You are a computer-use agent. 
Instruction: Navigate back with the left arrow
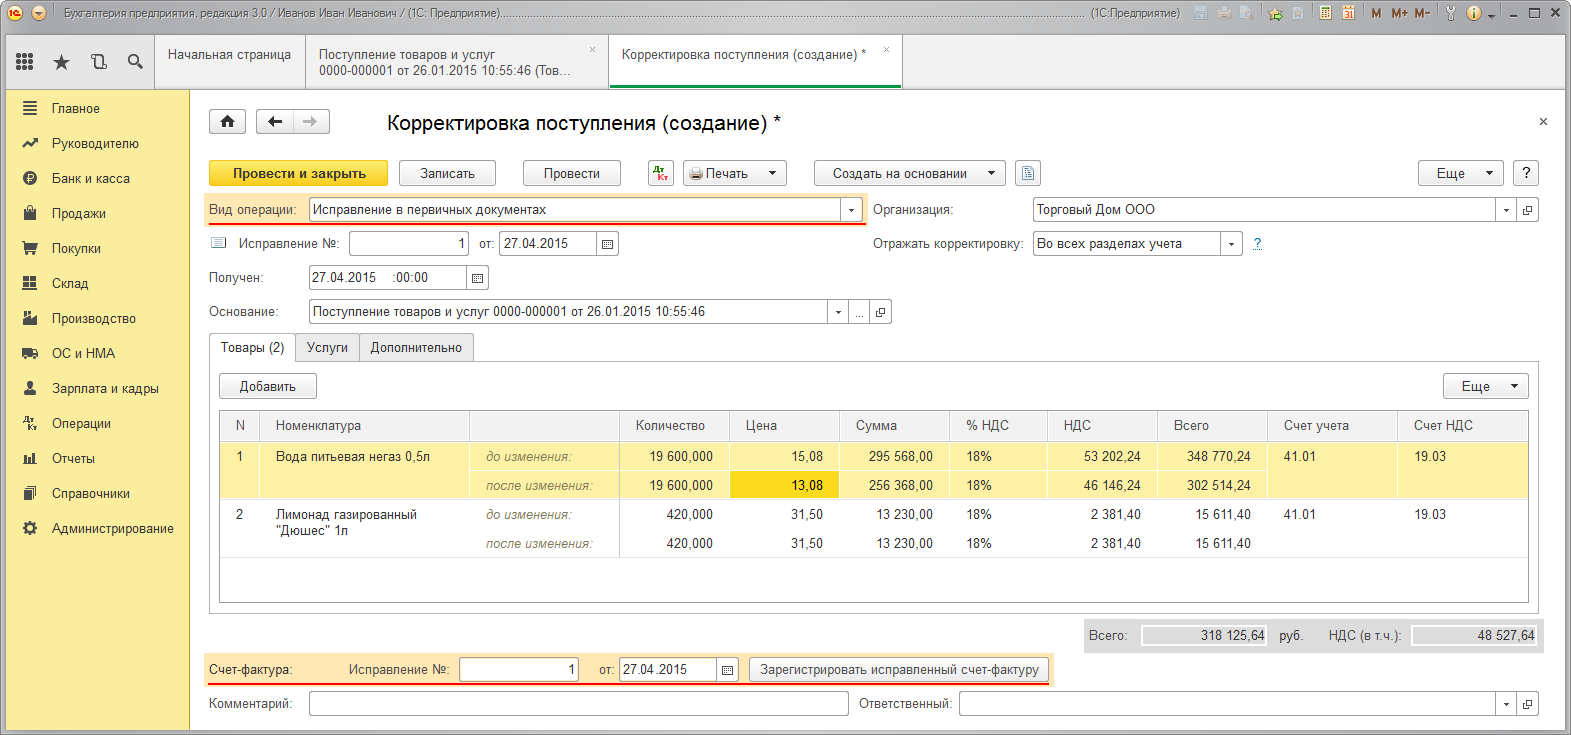(x=274, y=122)
